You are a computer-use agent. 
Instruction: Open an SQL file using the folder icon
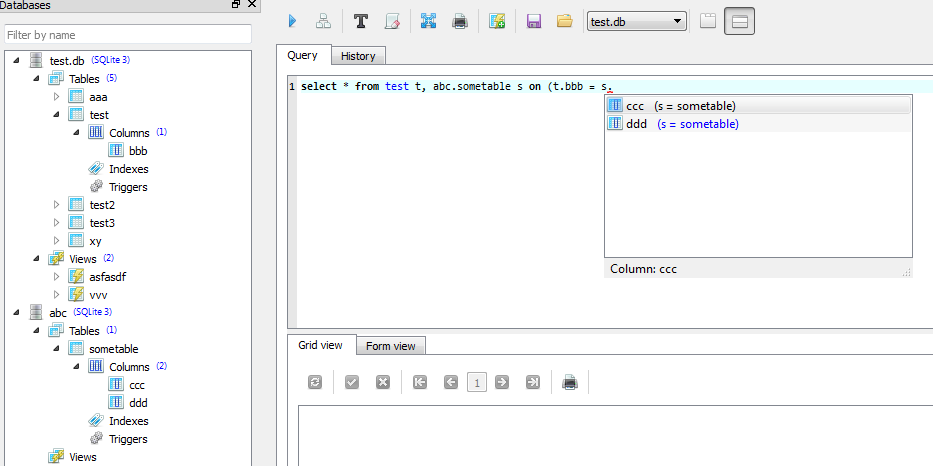[x=565, y=21]
